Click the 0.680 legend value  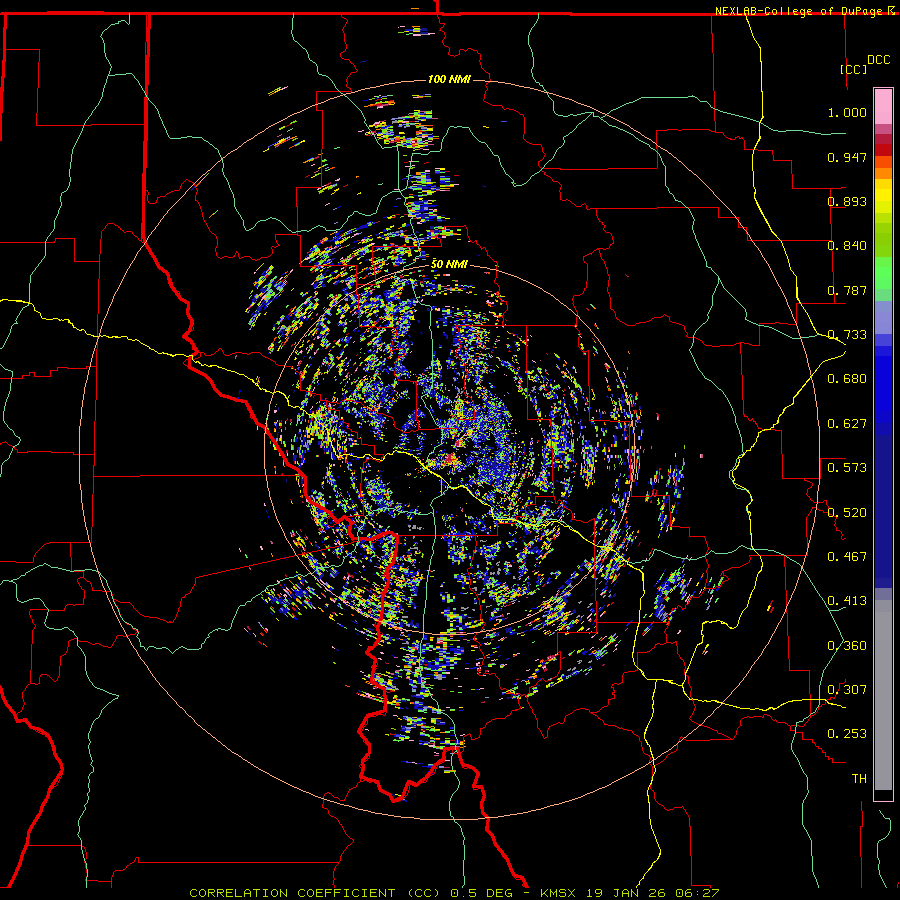(x=847, y=379)
